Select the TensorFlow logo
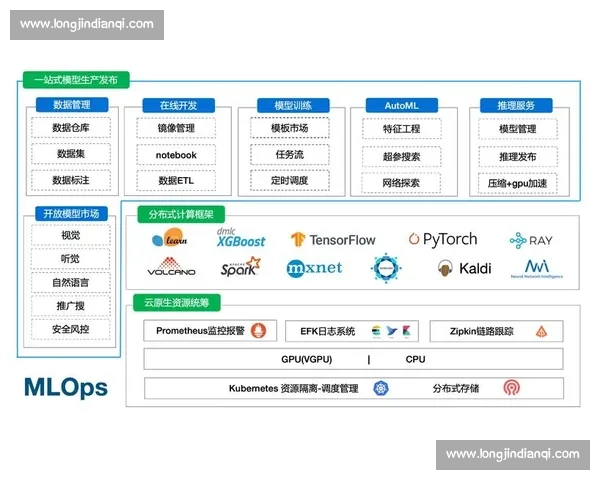 (x=333, y=240)
